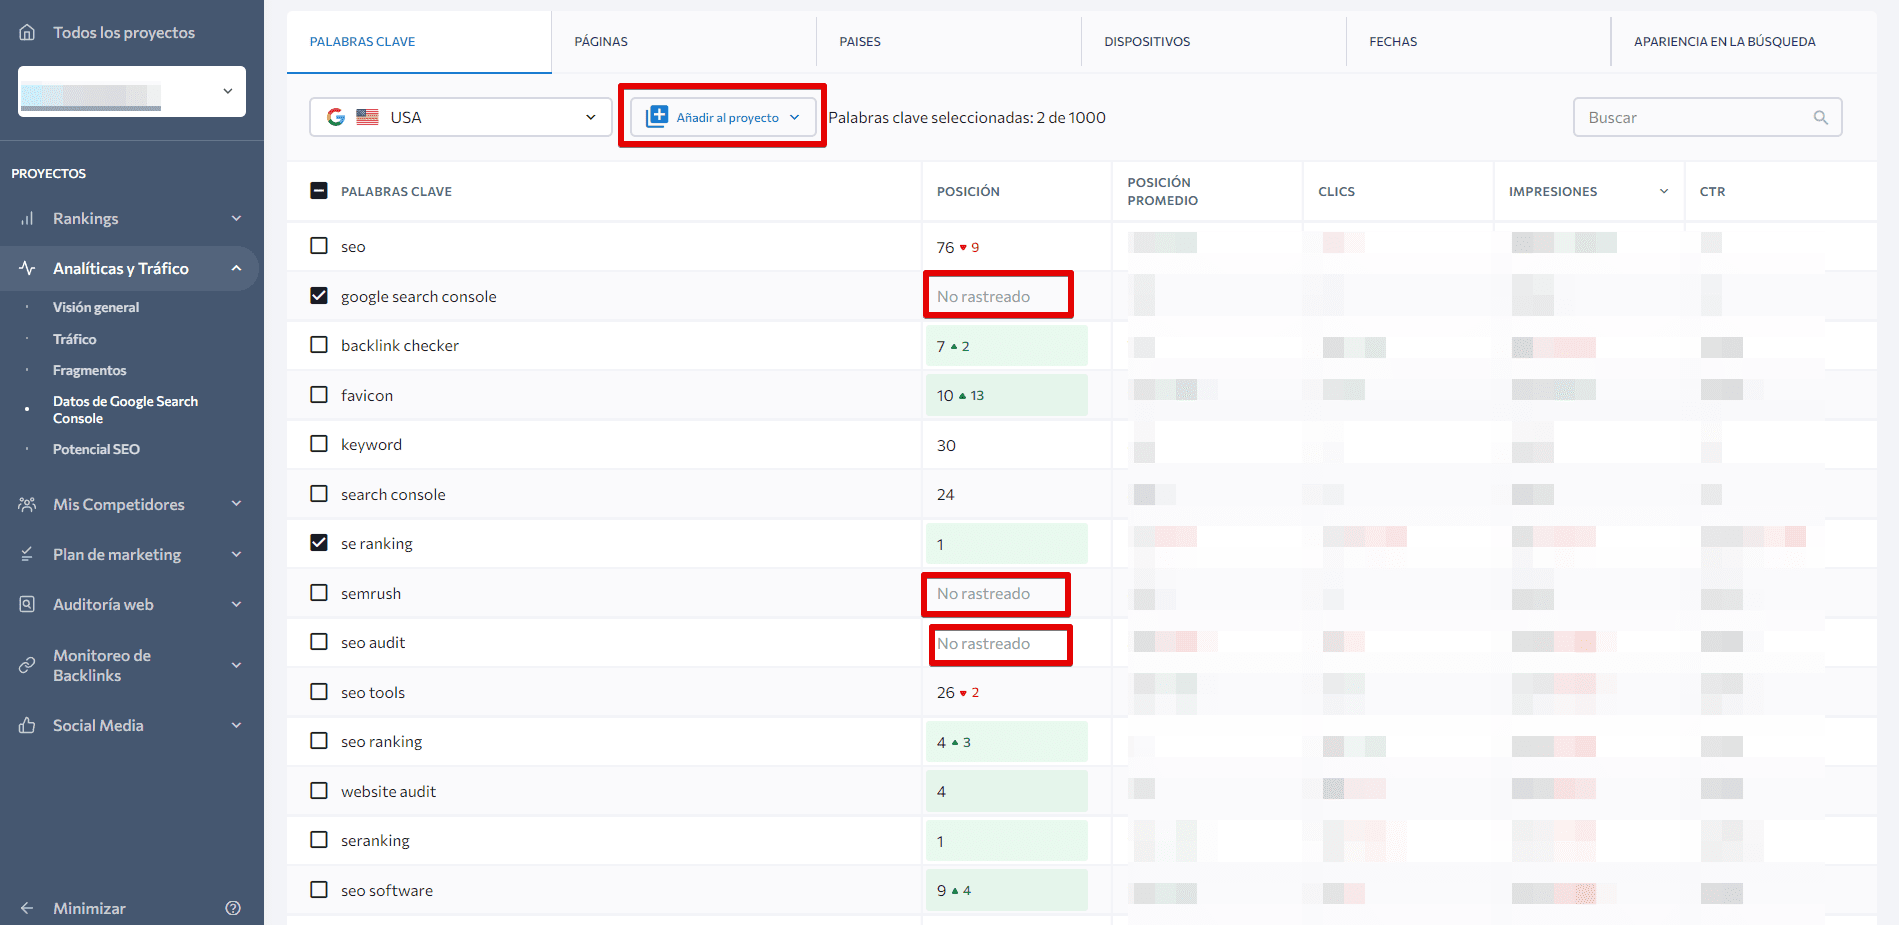The image size is (1899, 925).
Task: Open the USA search engine dropdown
Action: (460, 117)
